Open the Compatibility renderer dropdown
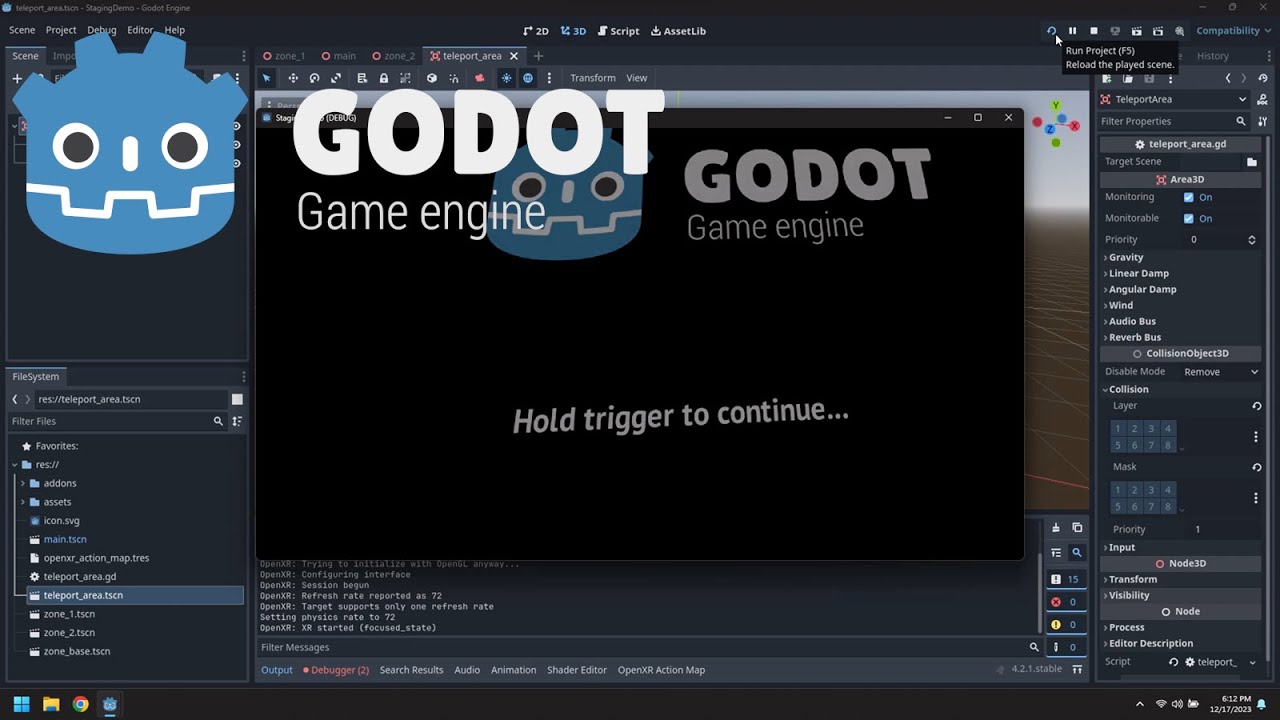Image resolution: width=1280 pixels, height=720 pixels. (x=1234, y=31)
